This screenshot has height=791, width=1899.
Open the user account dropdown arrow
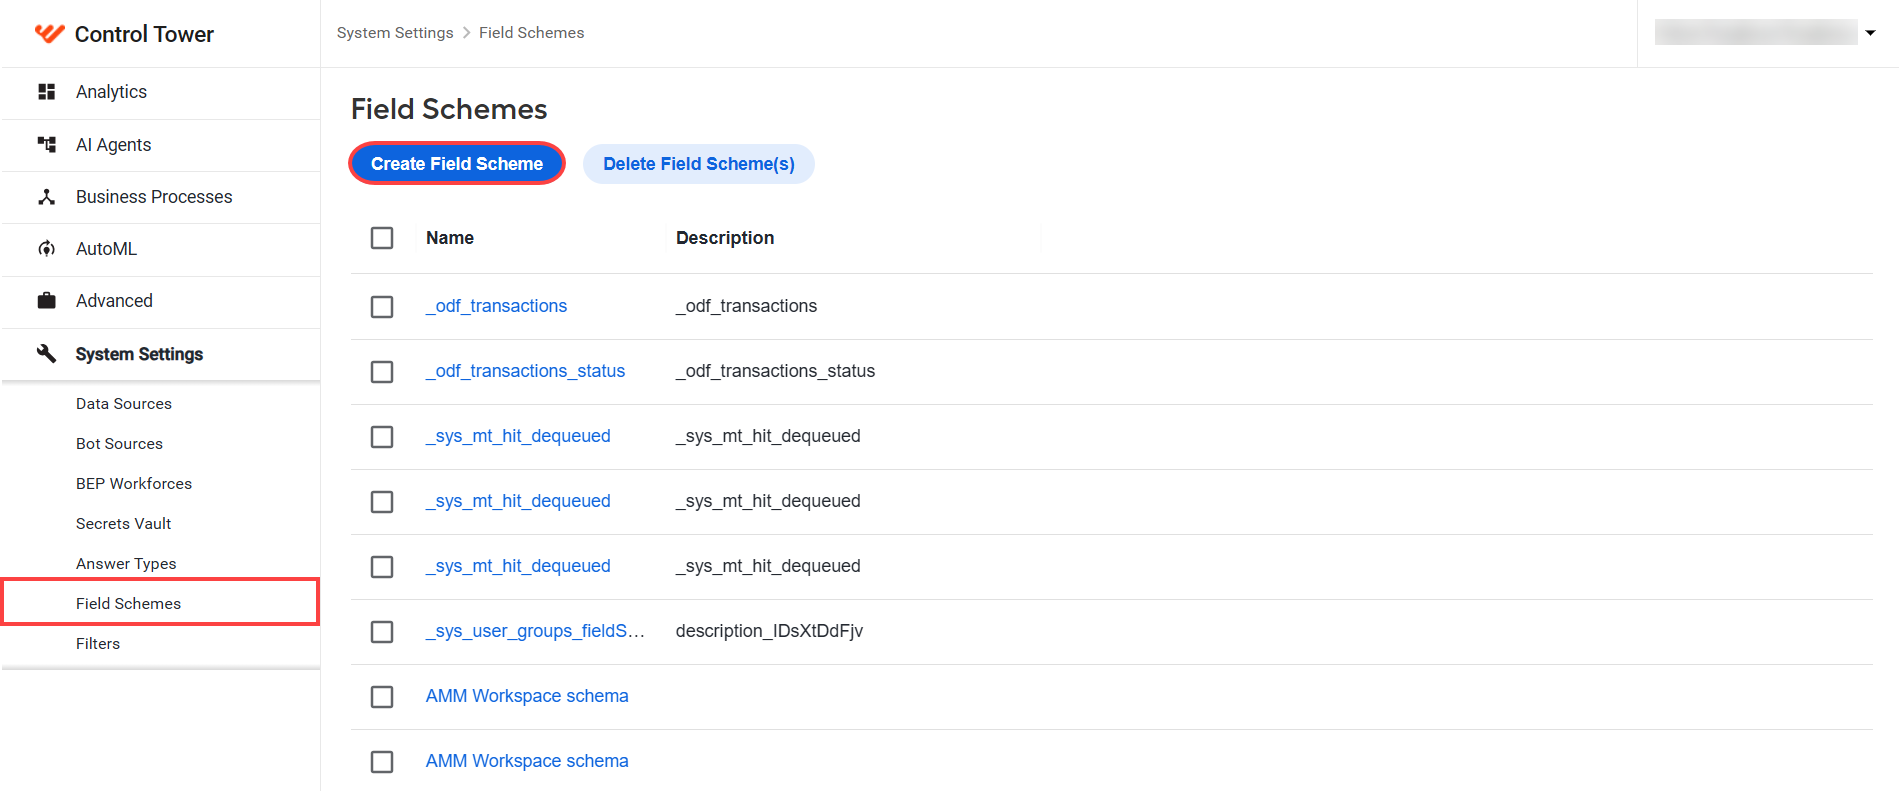click(x=1870, y=33)
